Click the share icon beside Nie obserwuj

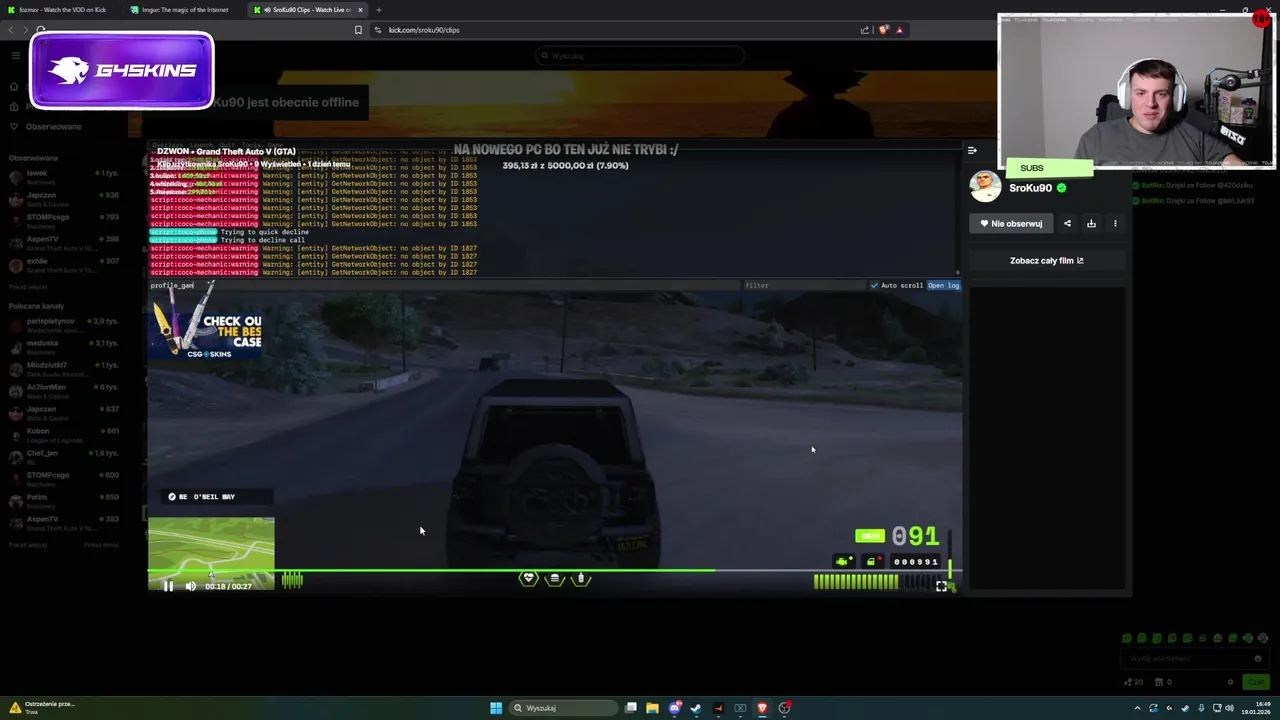(x=1067, y=224)
